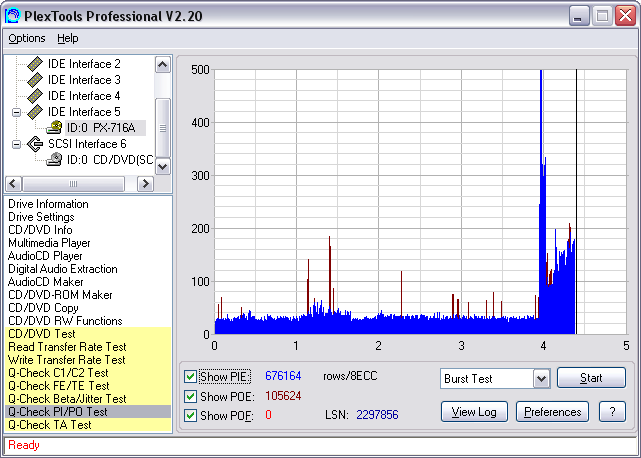
Task: Click the device tree scroll down arrow
Action: pyautogui.click(x=163, y=166)
